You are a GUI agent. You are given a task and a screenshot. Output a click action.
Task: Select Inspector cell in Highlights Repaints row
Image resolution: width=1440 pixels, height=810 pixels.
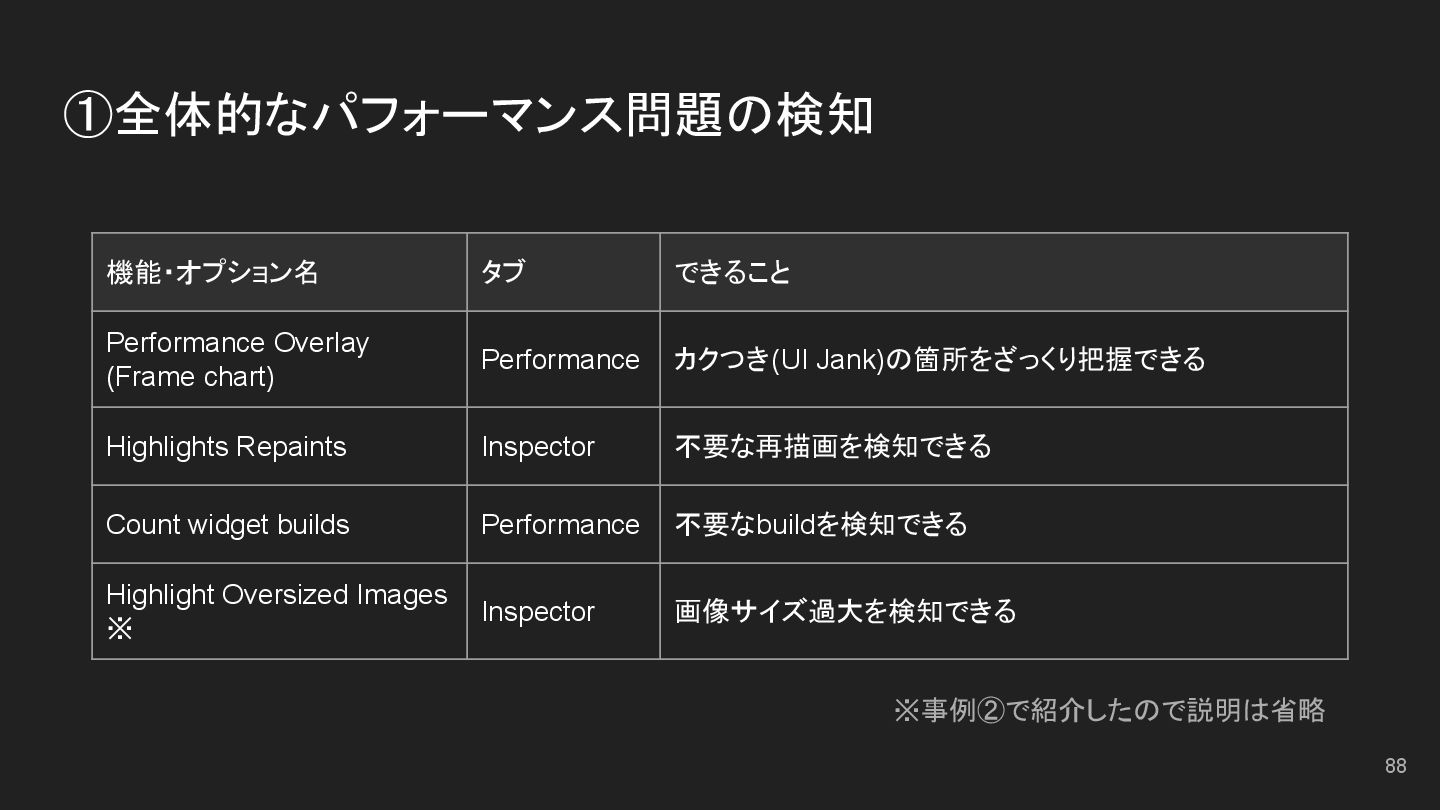pos(563,446)
